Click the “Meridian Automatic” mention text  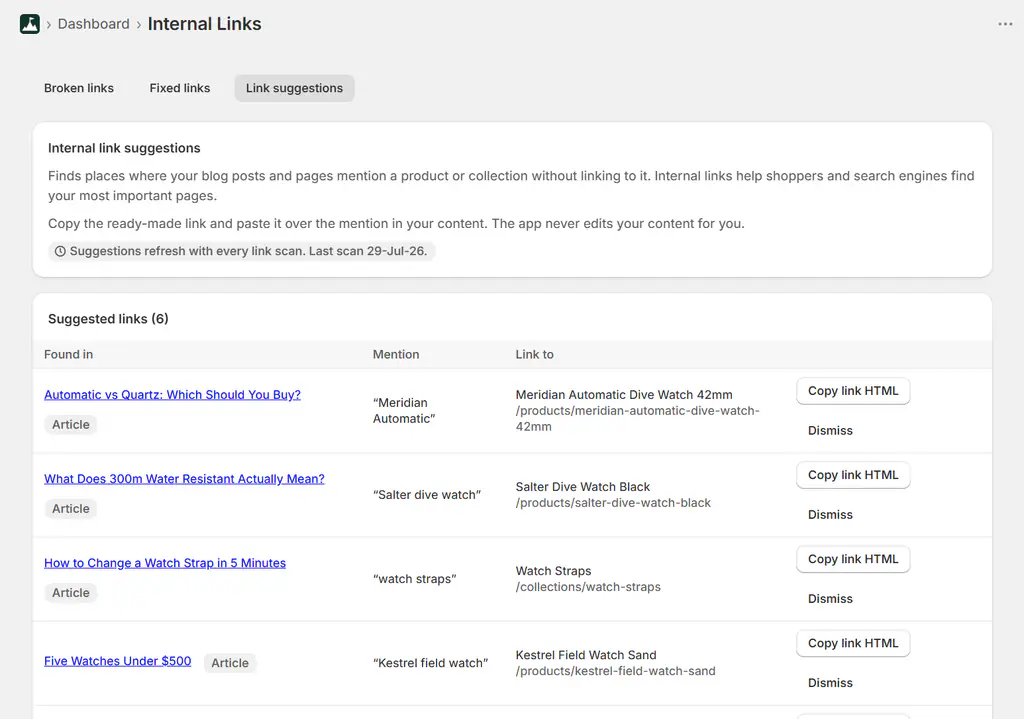tap(404, 411)
